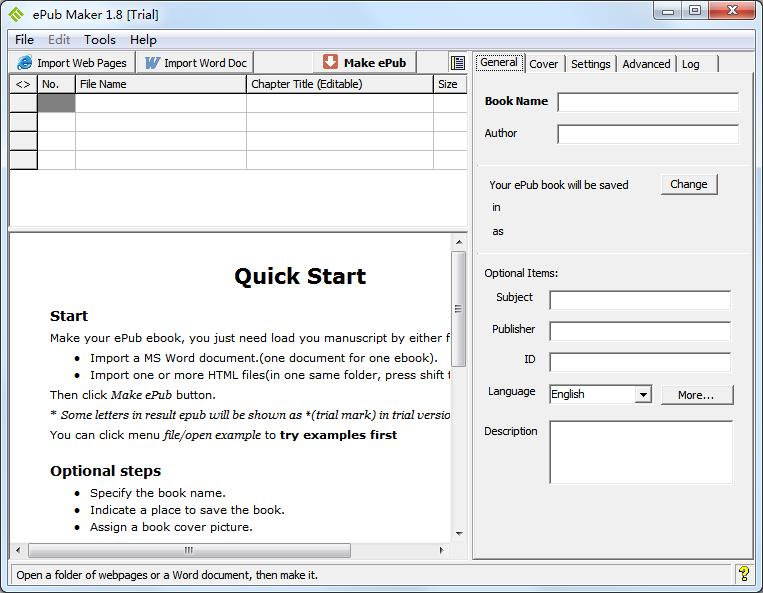This screenshot has width=763, height=593.
Task: Click the Quick Start scroll down arrow
Action: [459, 534]
